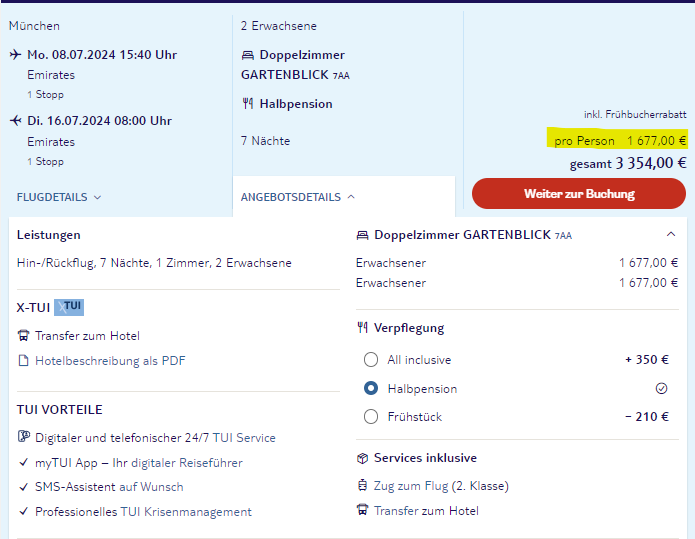Viewport: 695px width, 539px height.
Task: Click 'Leistungen' heading
Action: pyautogui.click(x=49, y=234)
